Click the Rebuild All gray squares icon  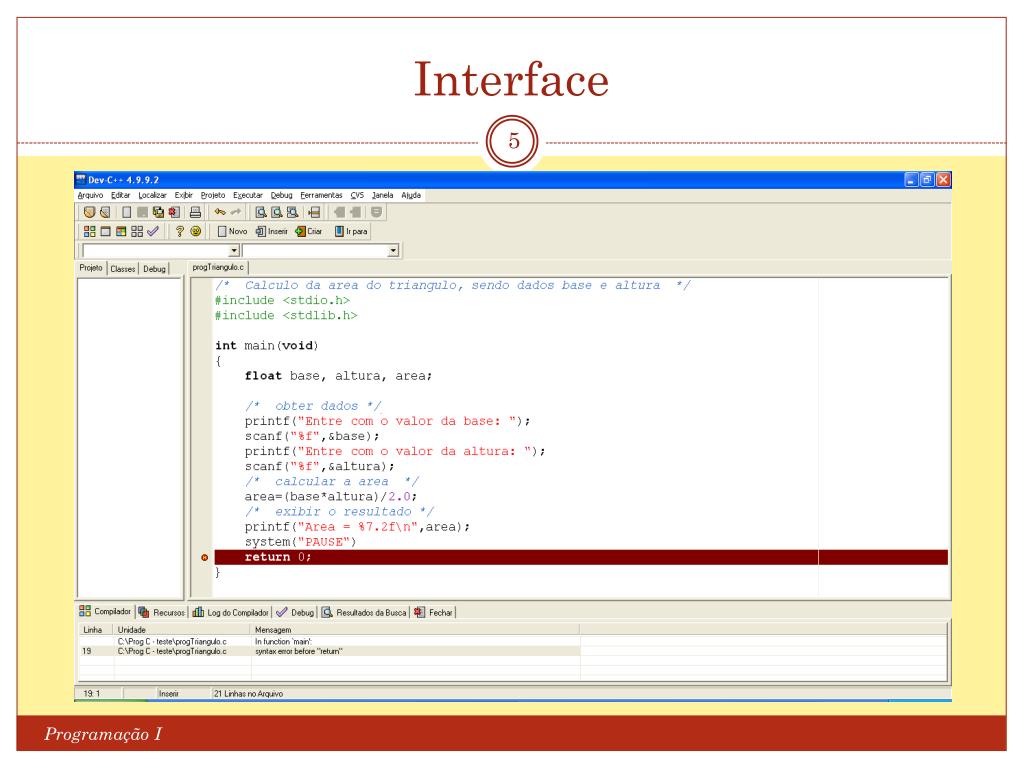click(136, 231)
